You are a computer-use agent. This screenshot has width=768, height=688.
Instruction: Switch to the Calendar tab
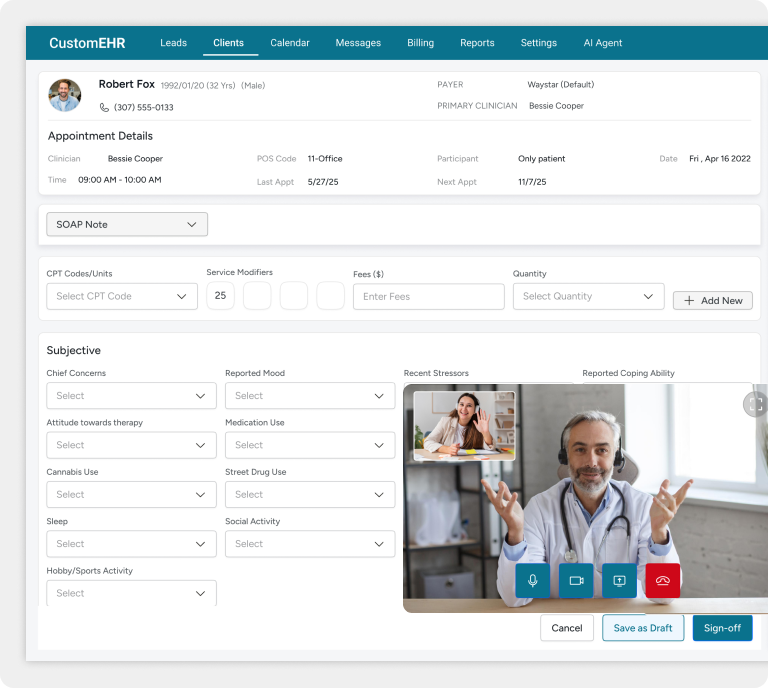click(x=290, y=43)
